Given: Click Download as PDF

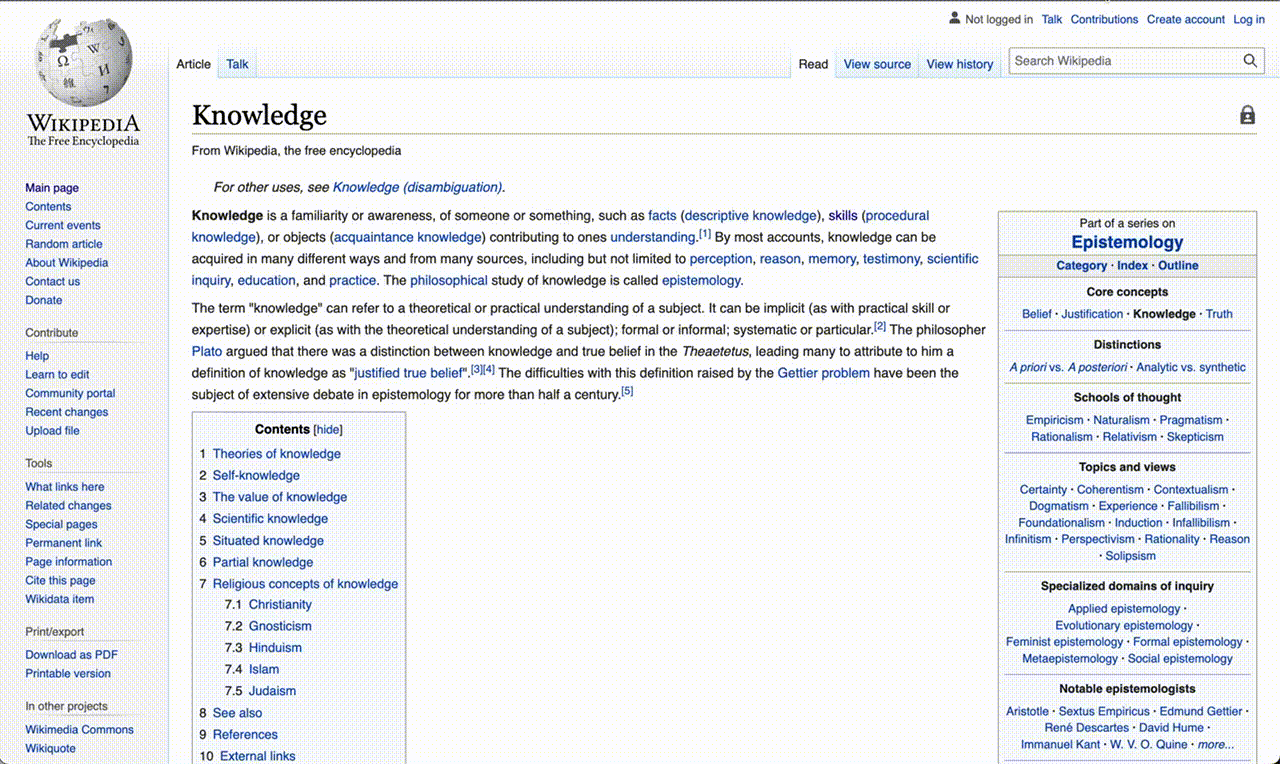Looking at the screenshot, I should pyautogui.click(x=71, y=655).
